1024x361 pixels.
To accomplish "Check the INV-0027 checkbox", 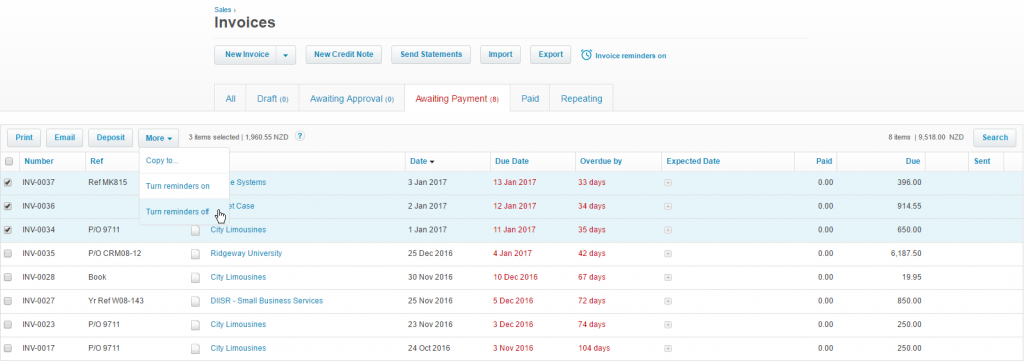I will click(x=8, y=301).
